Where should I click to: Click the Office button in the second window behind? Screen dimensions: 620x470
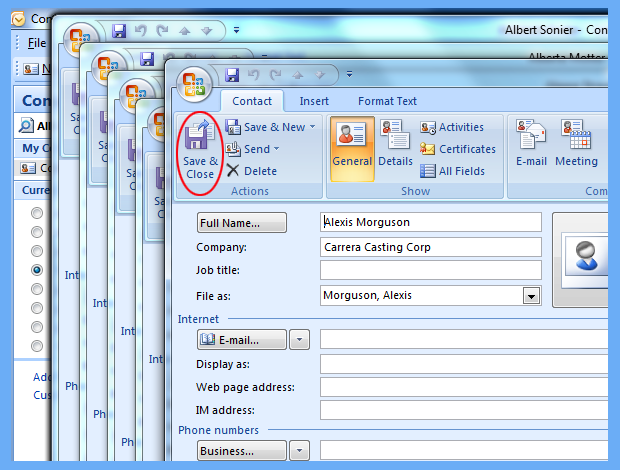click(x=108, y=68)
